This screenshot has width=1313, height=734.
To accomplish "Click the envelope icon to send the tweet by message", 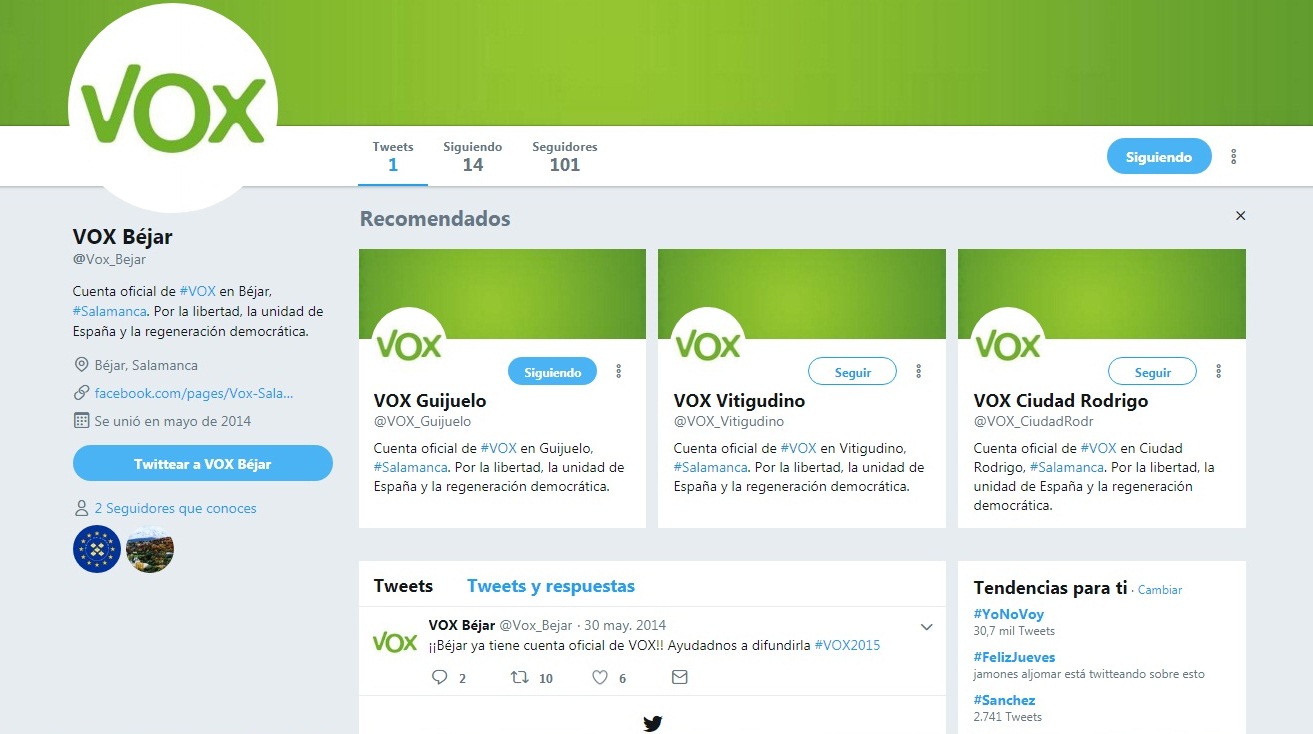I will tap(680, 677).
